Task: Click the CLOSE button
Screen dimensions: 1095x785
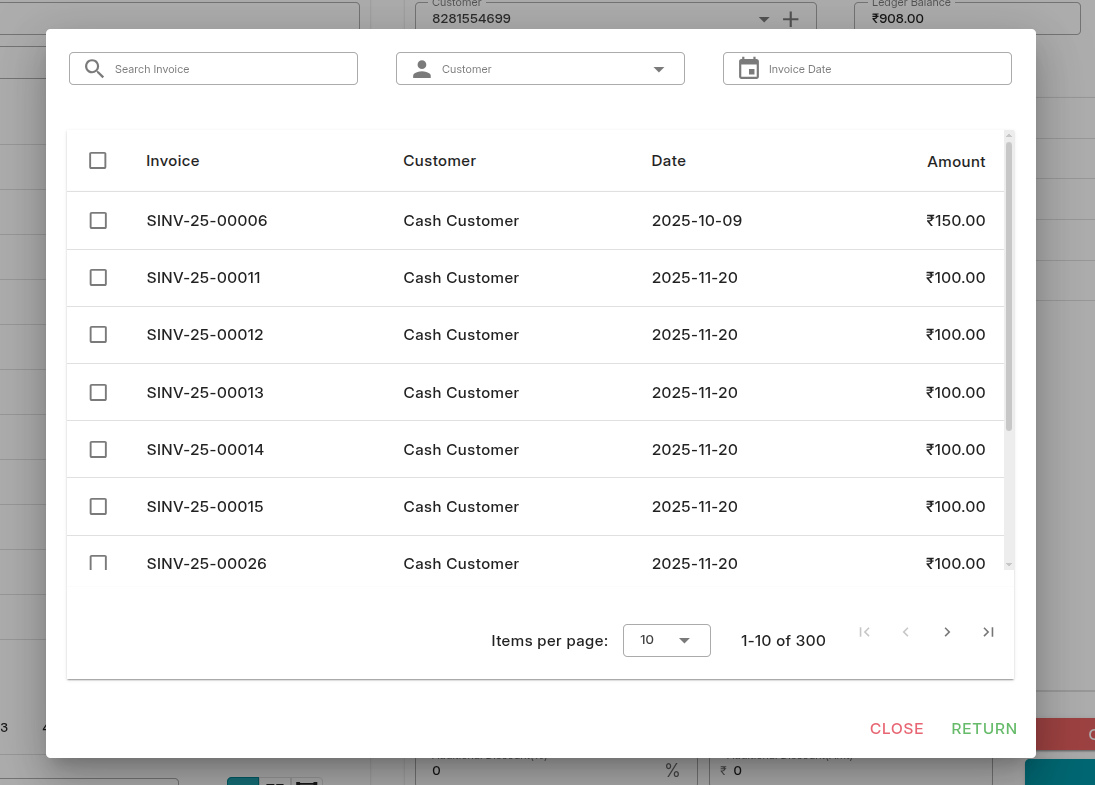Action: [897, 728]
